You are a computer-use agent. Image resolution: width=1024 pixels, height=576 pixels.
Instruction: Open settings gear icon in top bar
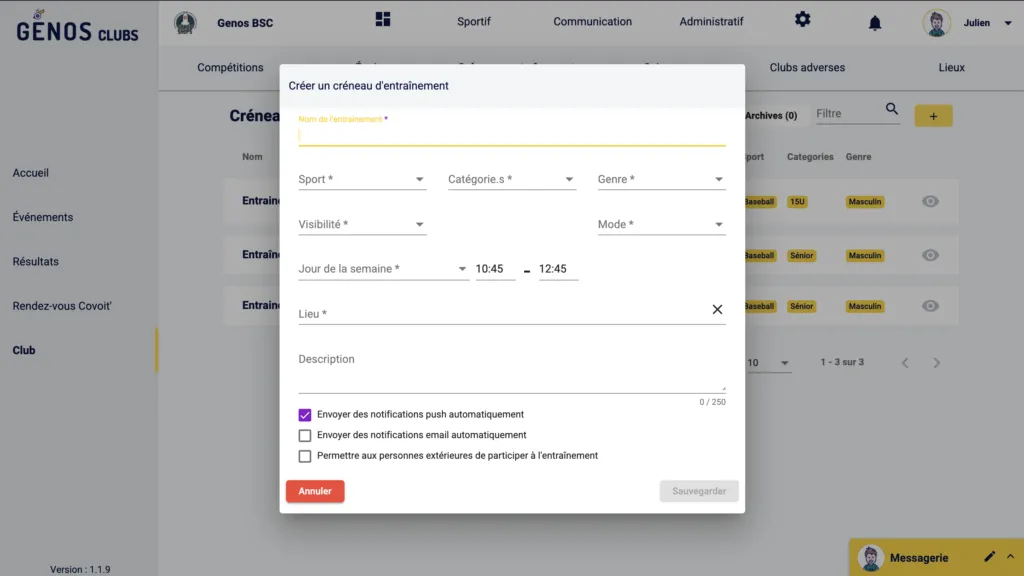[802, 20]
